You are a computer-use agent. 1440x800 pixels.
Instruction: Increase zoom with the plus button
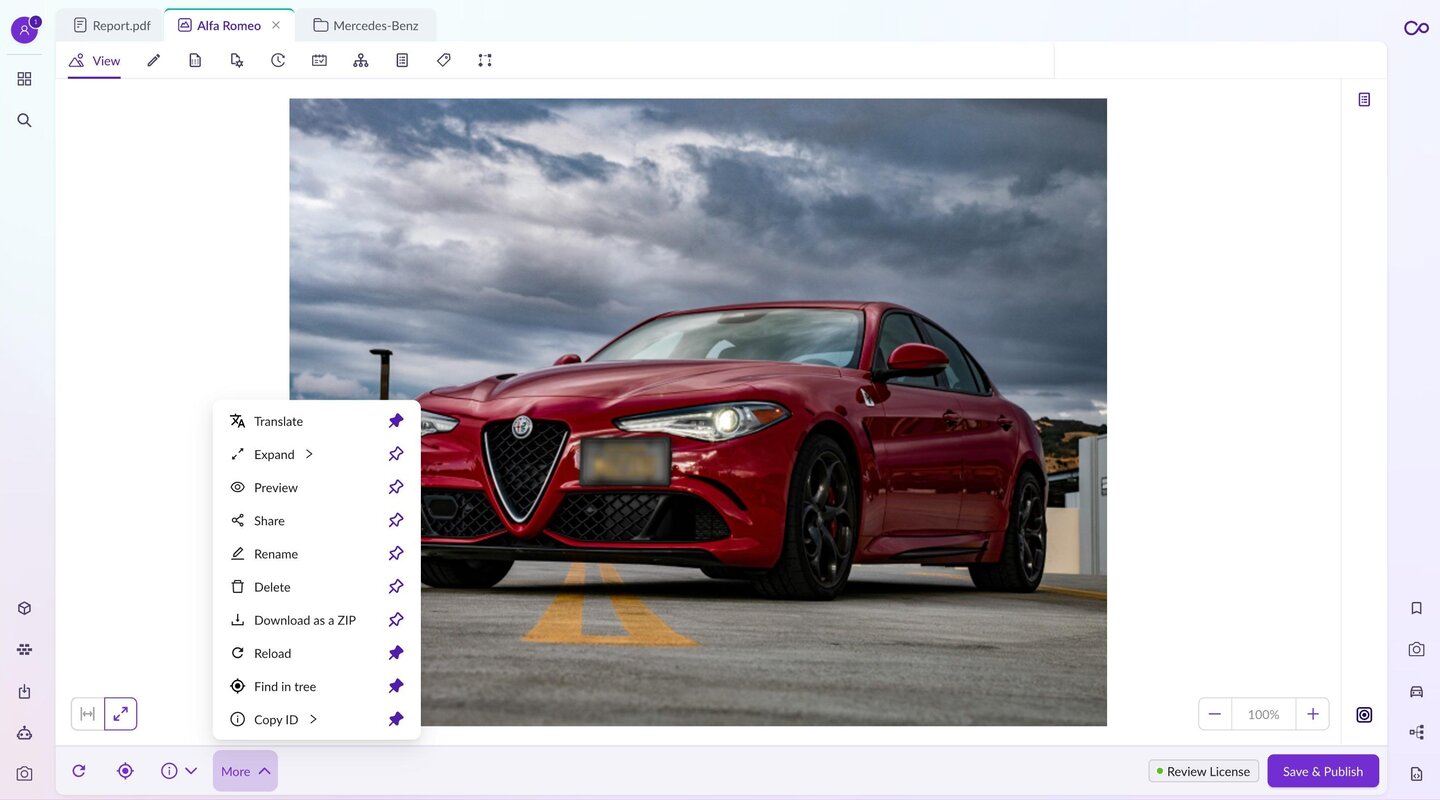click(1312, 714)
